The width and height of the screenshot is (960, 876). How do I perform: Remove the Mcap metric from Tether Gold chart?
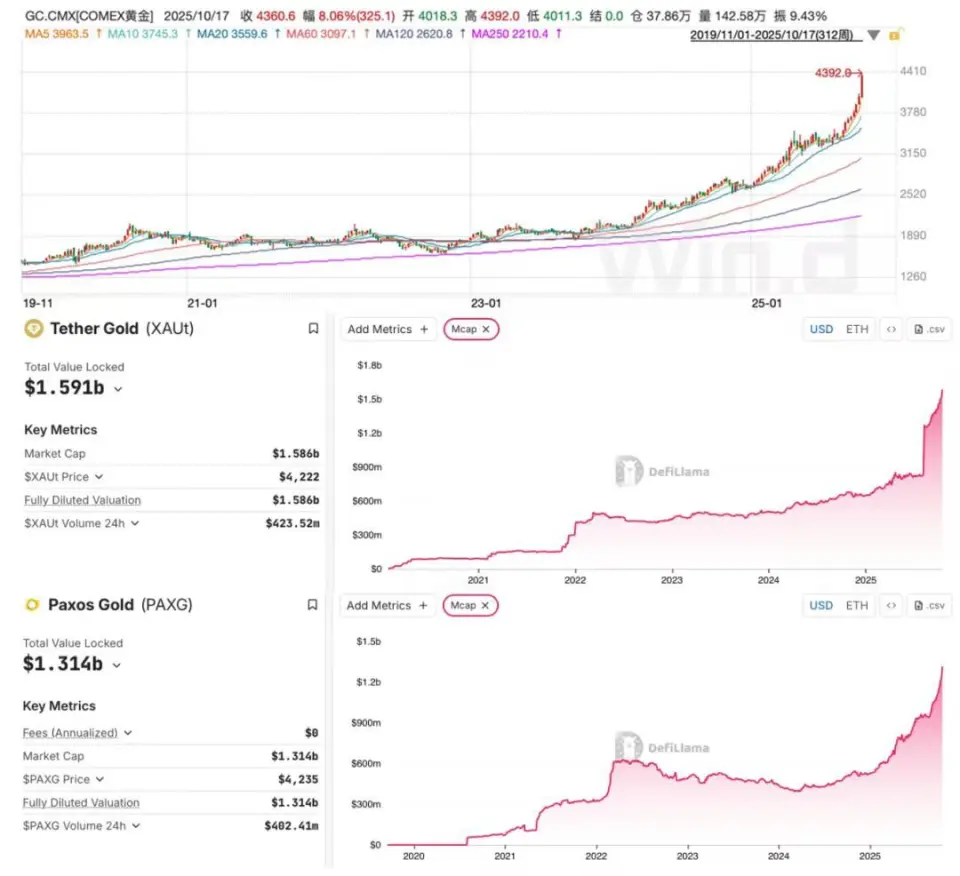485,329
